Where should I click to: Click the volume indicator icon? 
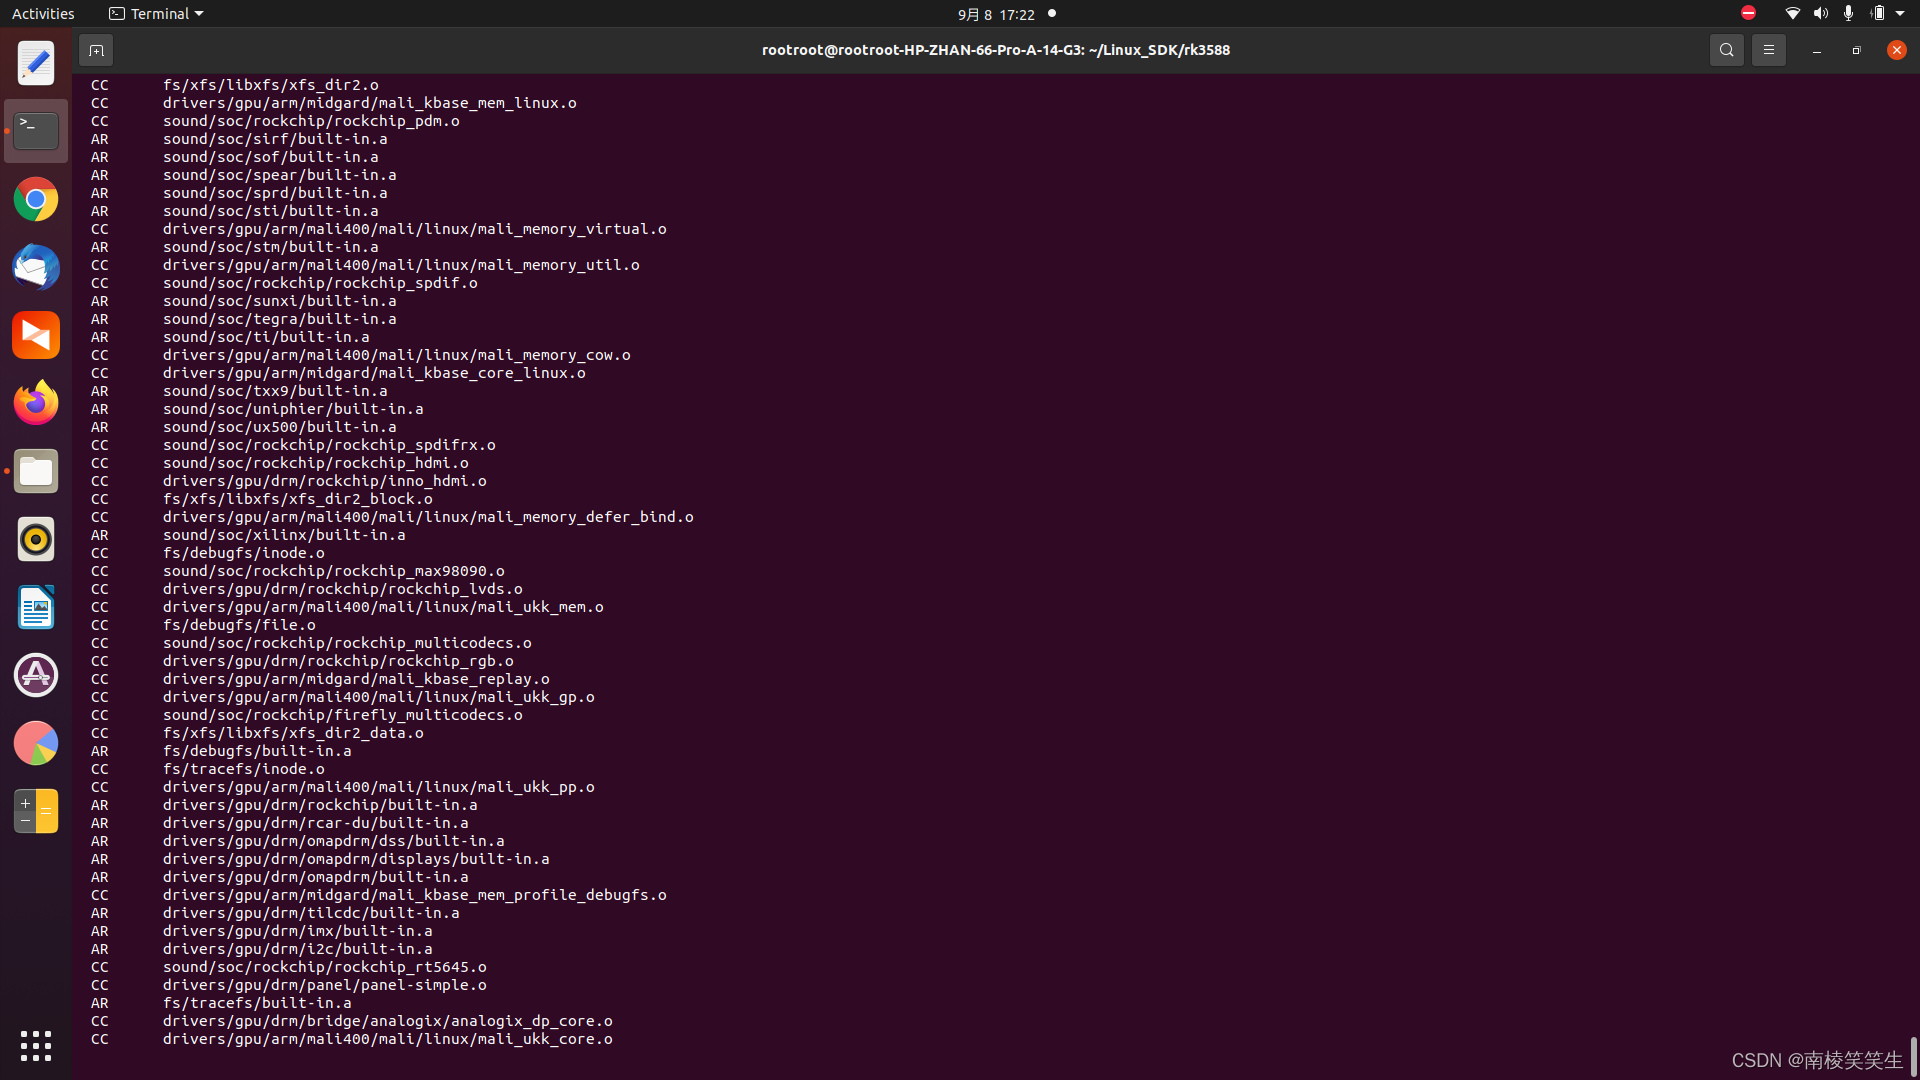pos(1820,14)
